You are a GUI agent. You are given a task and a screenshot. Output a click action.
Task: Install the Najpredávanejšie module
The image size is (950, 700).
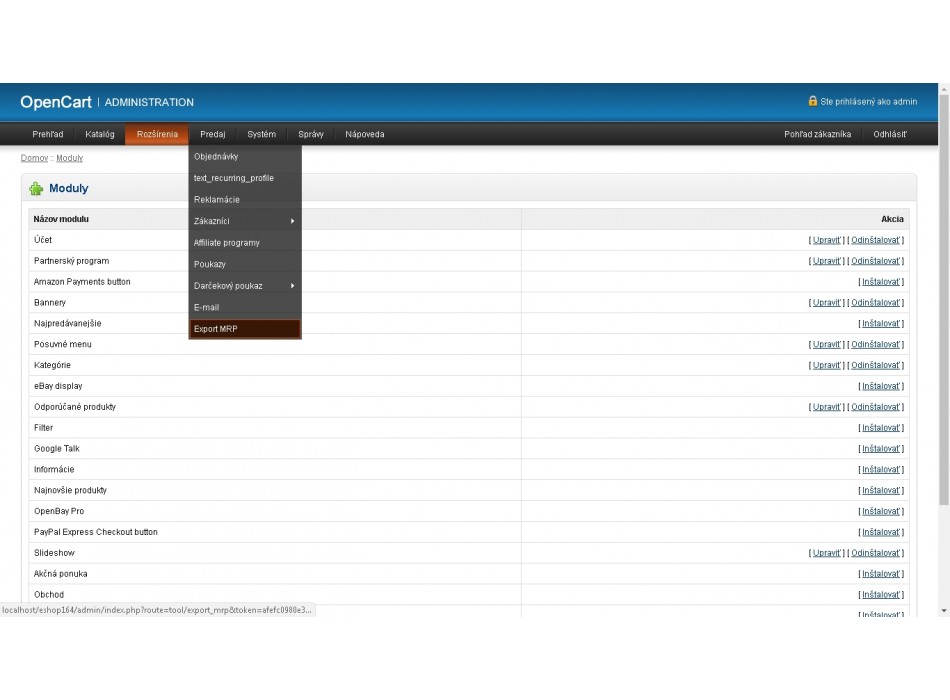click(x=881, y=324)
